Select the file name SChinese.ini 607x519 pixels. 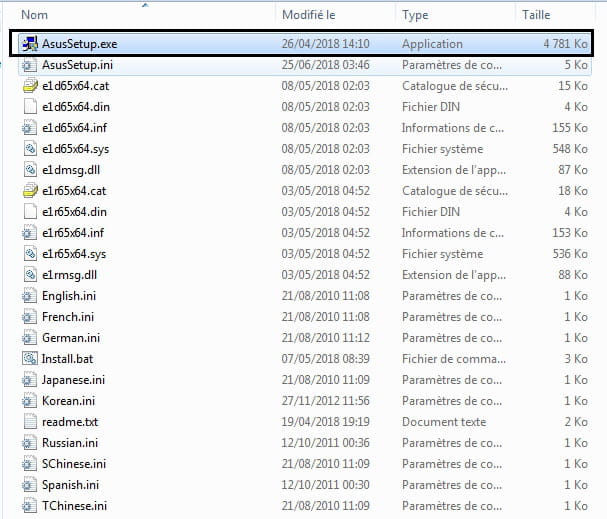pos(74,464)
